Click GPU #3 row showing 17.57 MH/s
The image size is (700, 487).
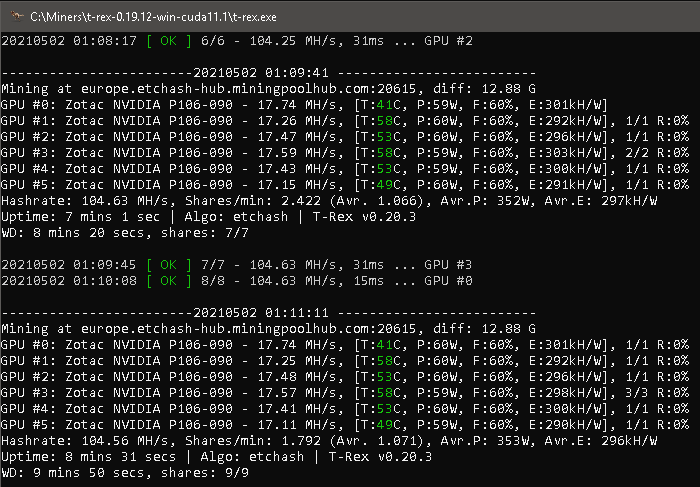click(x=345, y=393)
